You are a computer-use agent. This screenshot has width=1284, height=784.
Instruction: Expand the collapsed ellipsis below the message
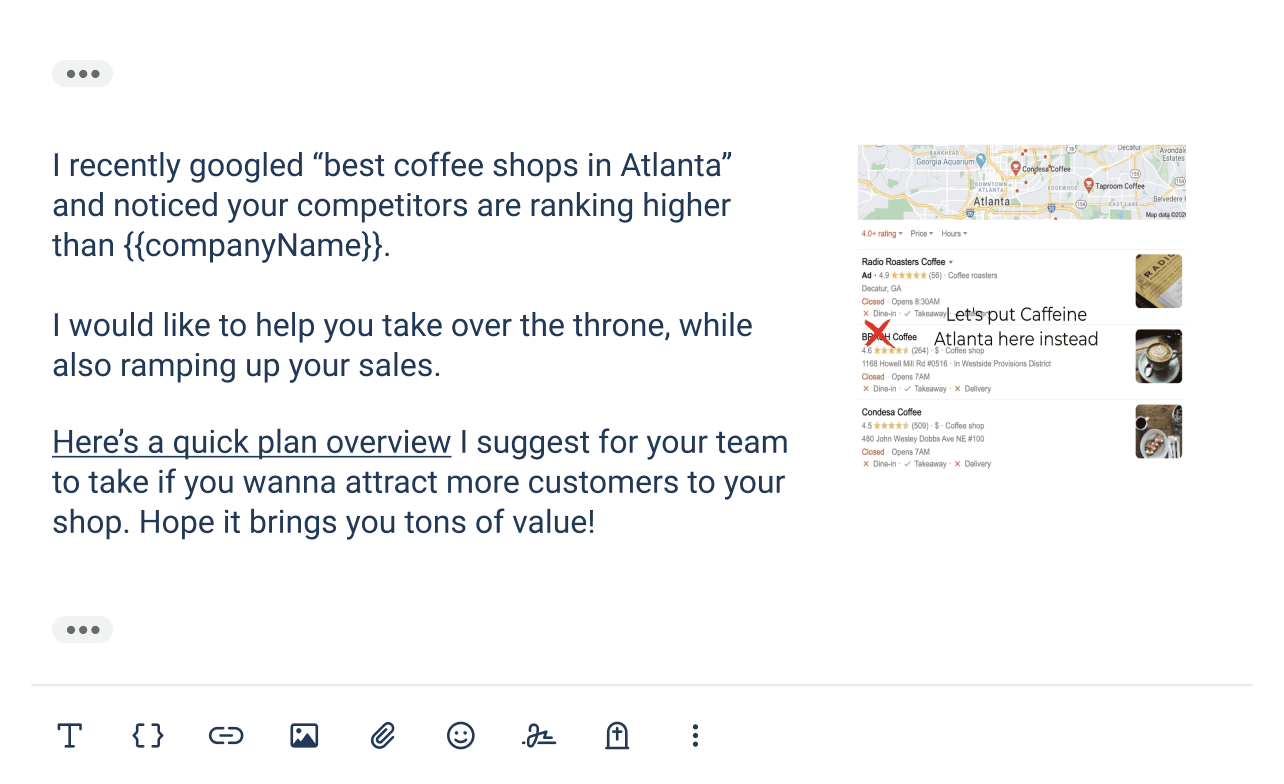82,630
